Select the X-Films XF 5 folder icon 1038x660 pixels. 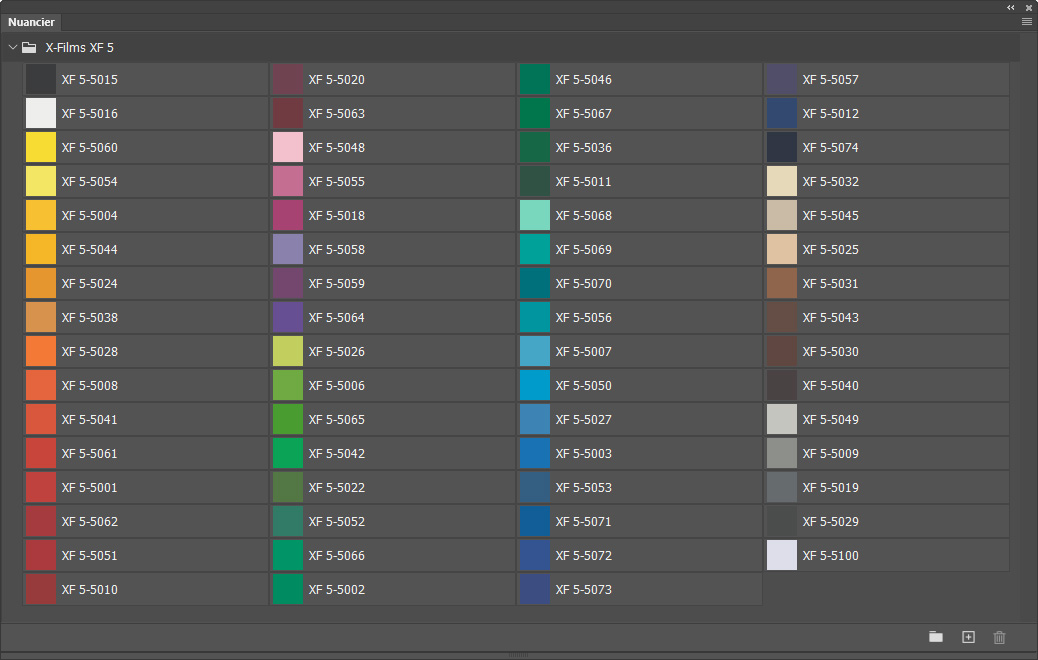(29, 48)
